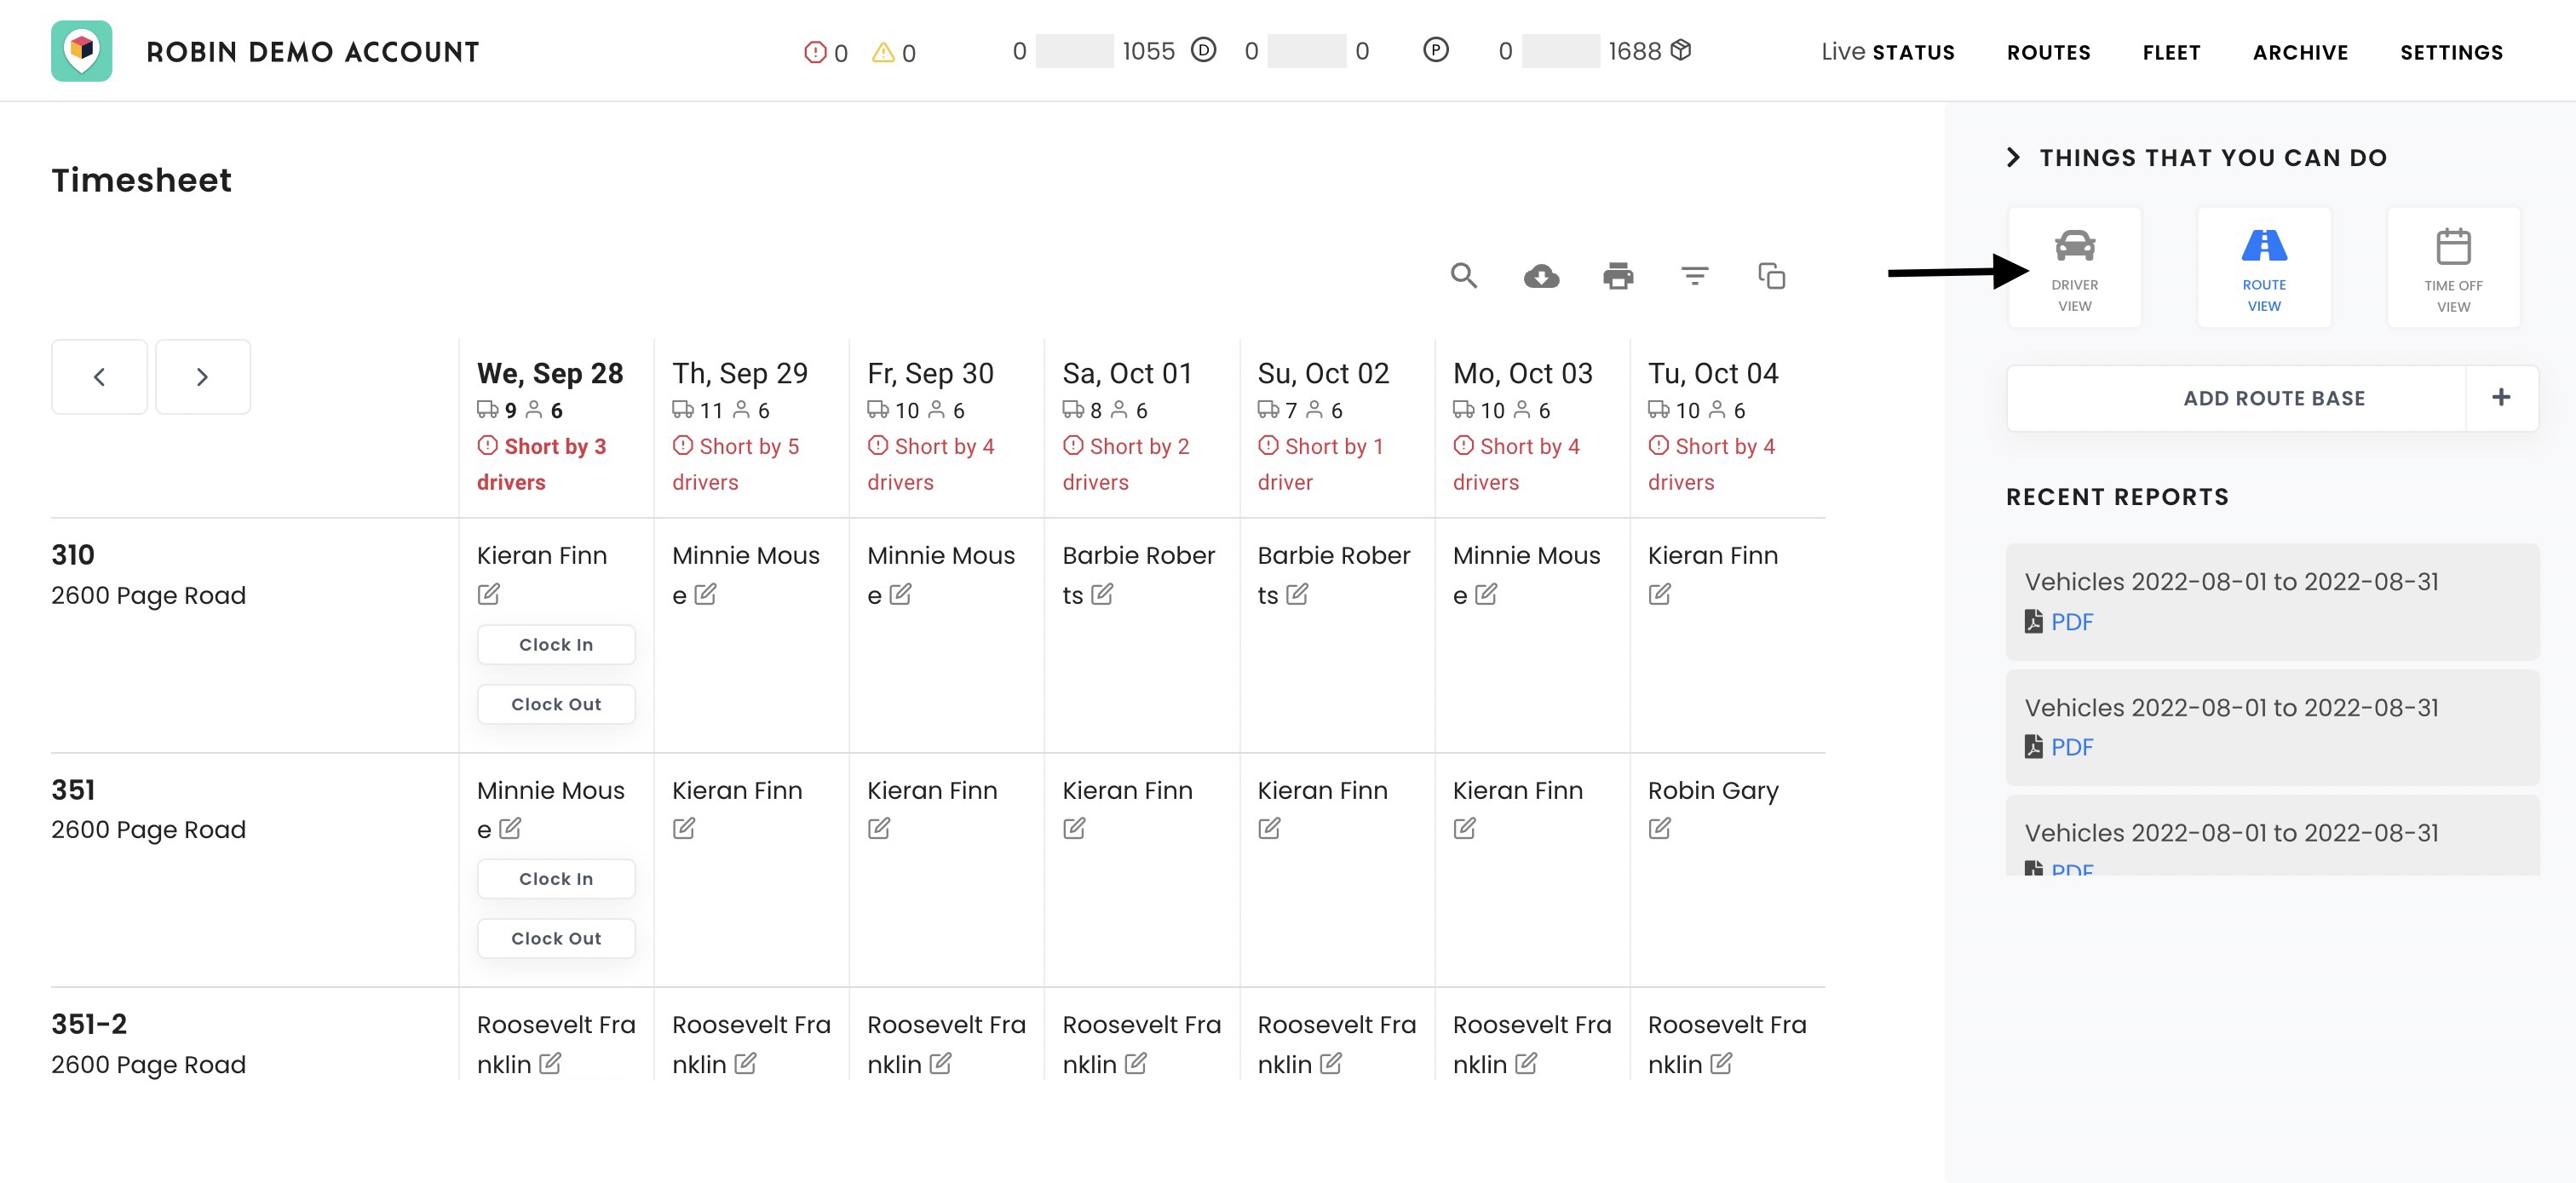
Task: Click the search magnifier icon
Action: (1463, 275)
